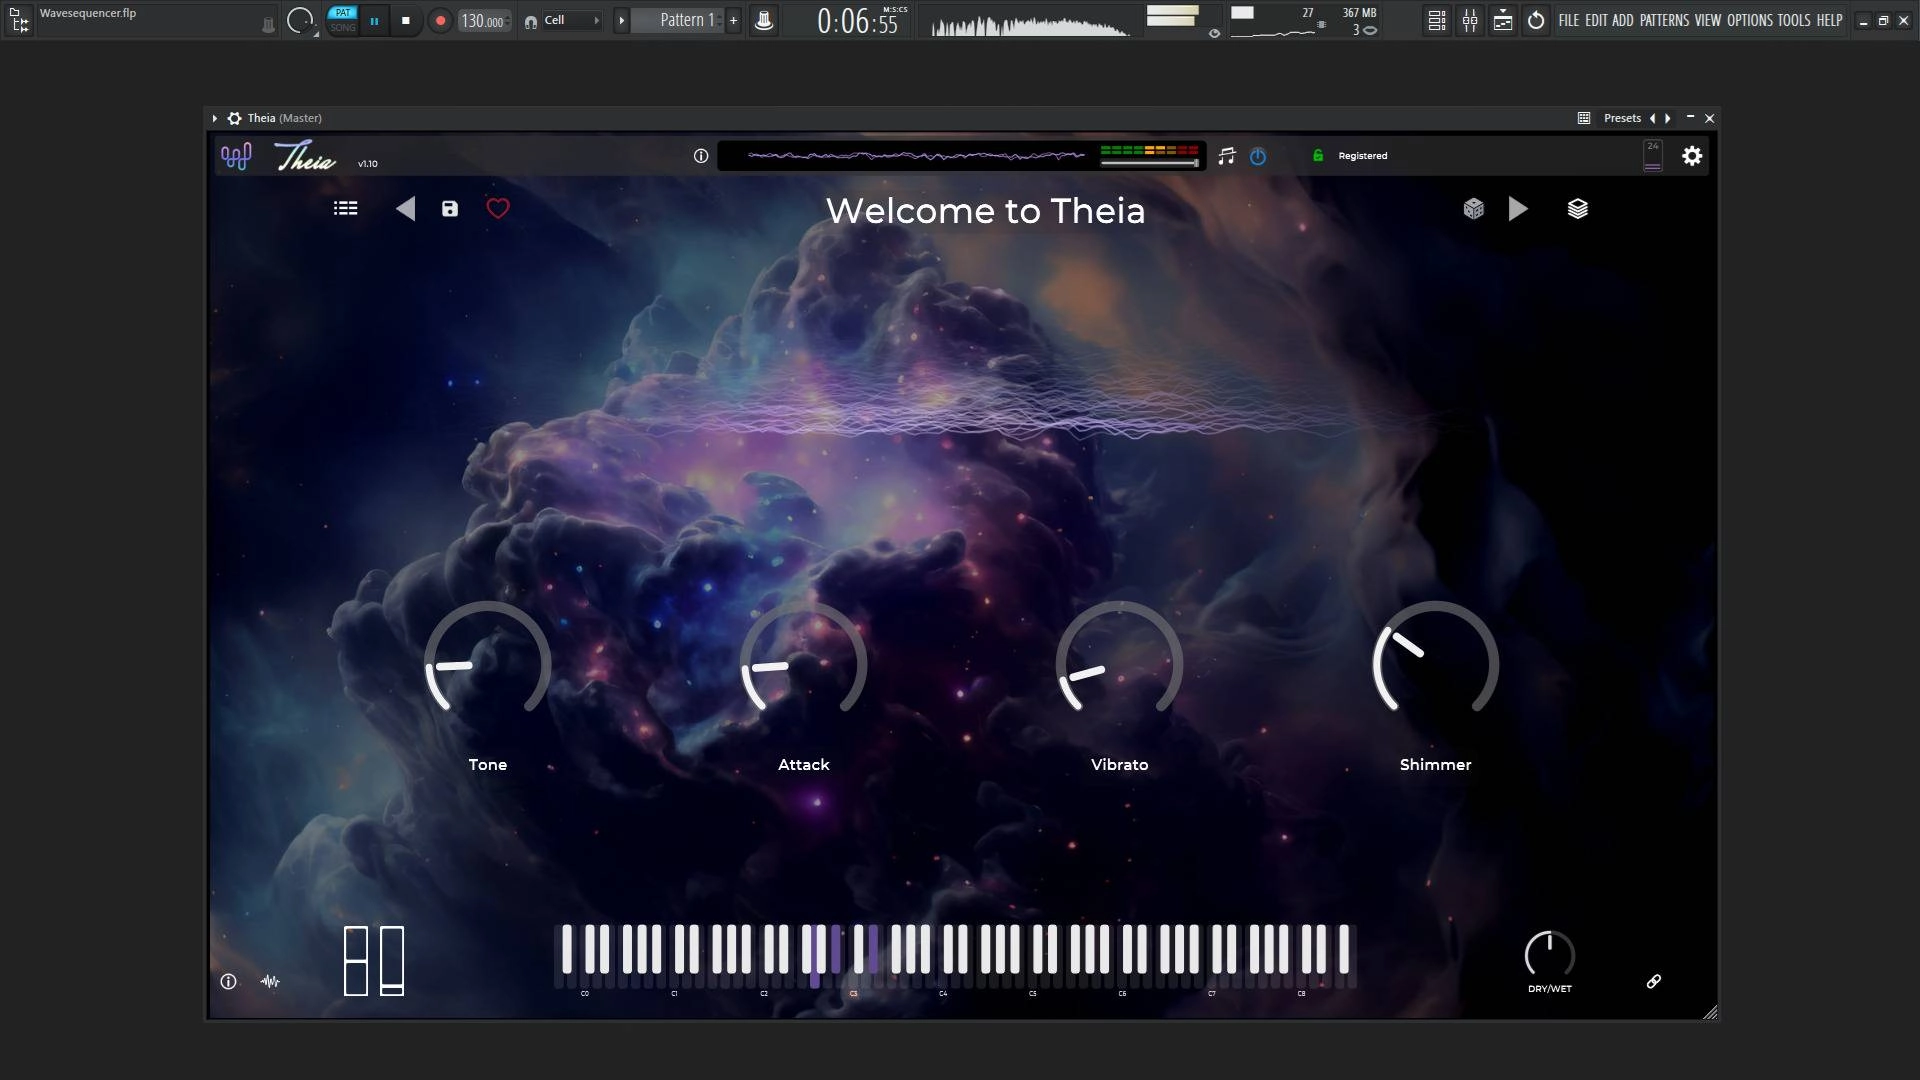Click the music notes icon in Theia header
Screen dimensions: 1920x1080
click(x=1227, y=156)
